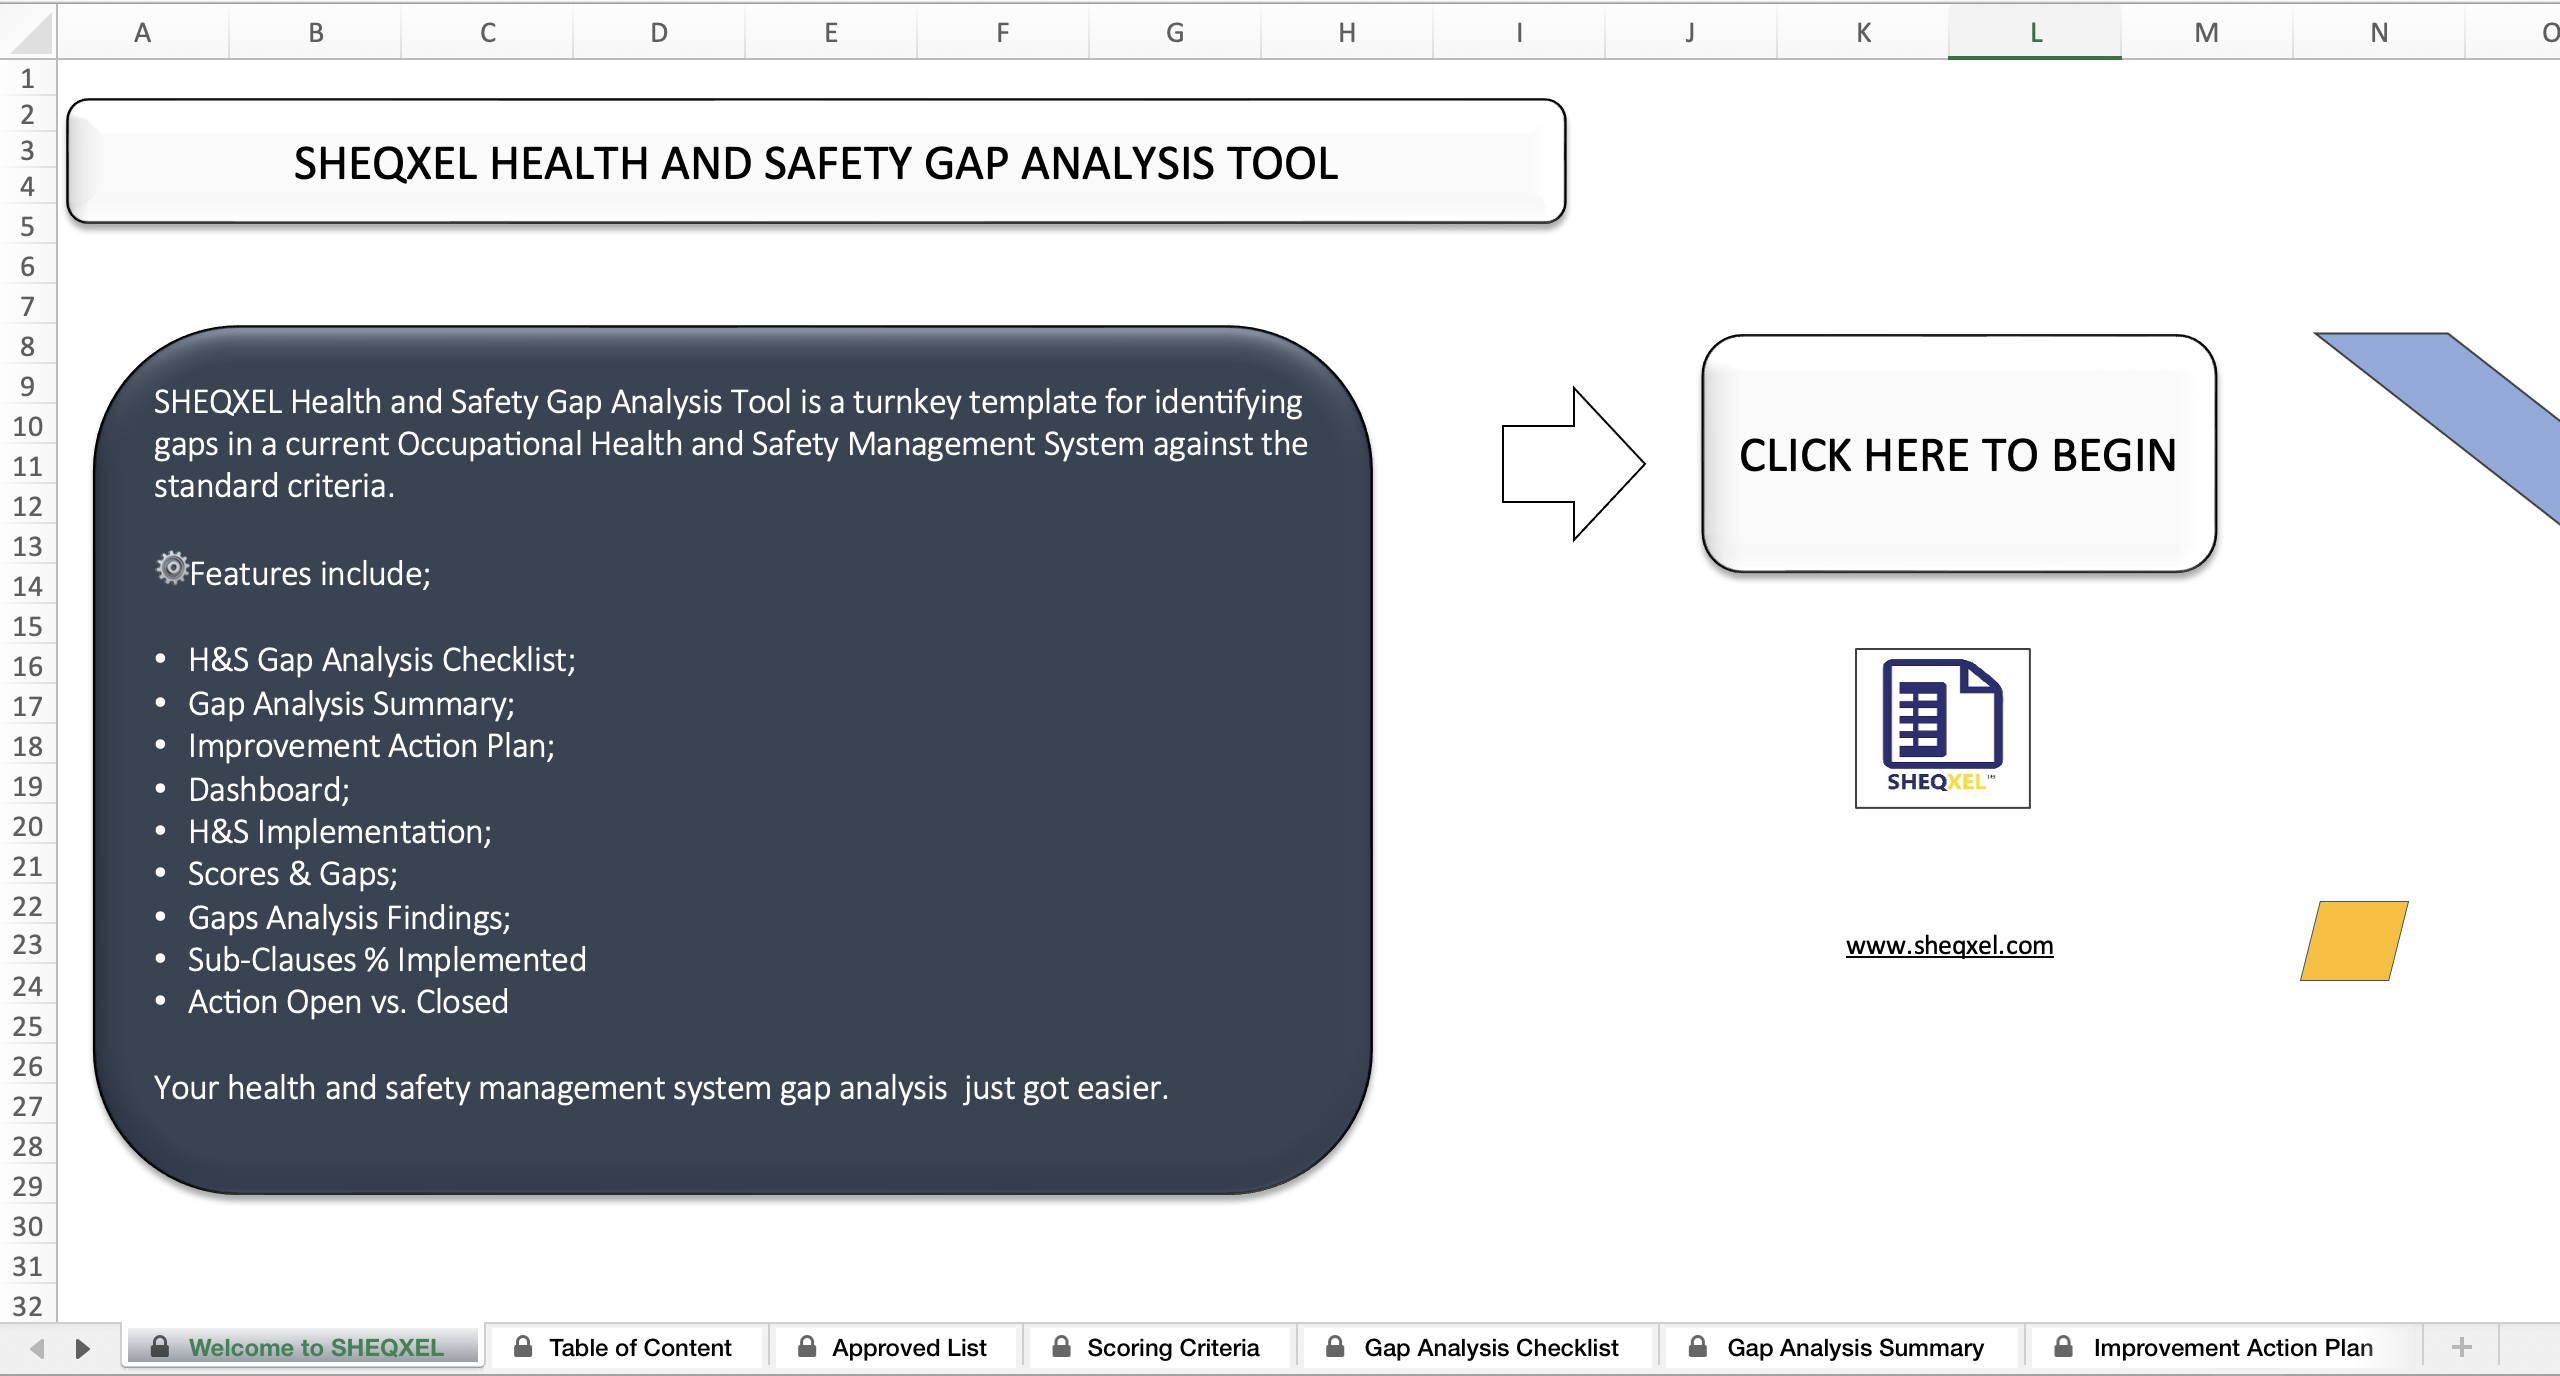Click the lock icon on Gap Analysis Checklist tab

coord(1334,1346)
